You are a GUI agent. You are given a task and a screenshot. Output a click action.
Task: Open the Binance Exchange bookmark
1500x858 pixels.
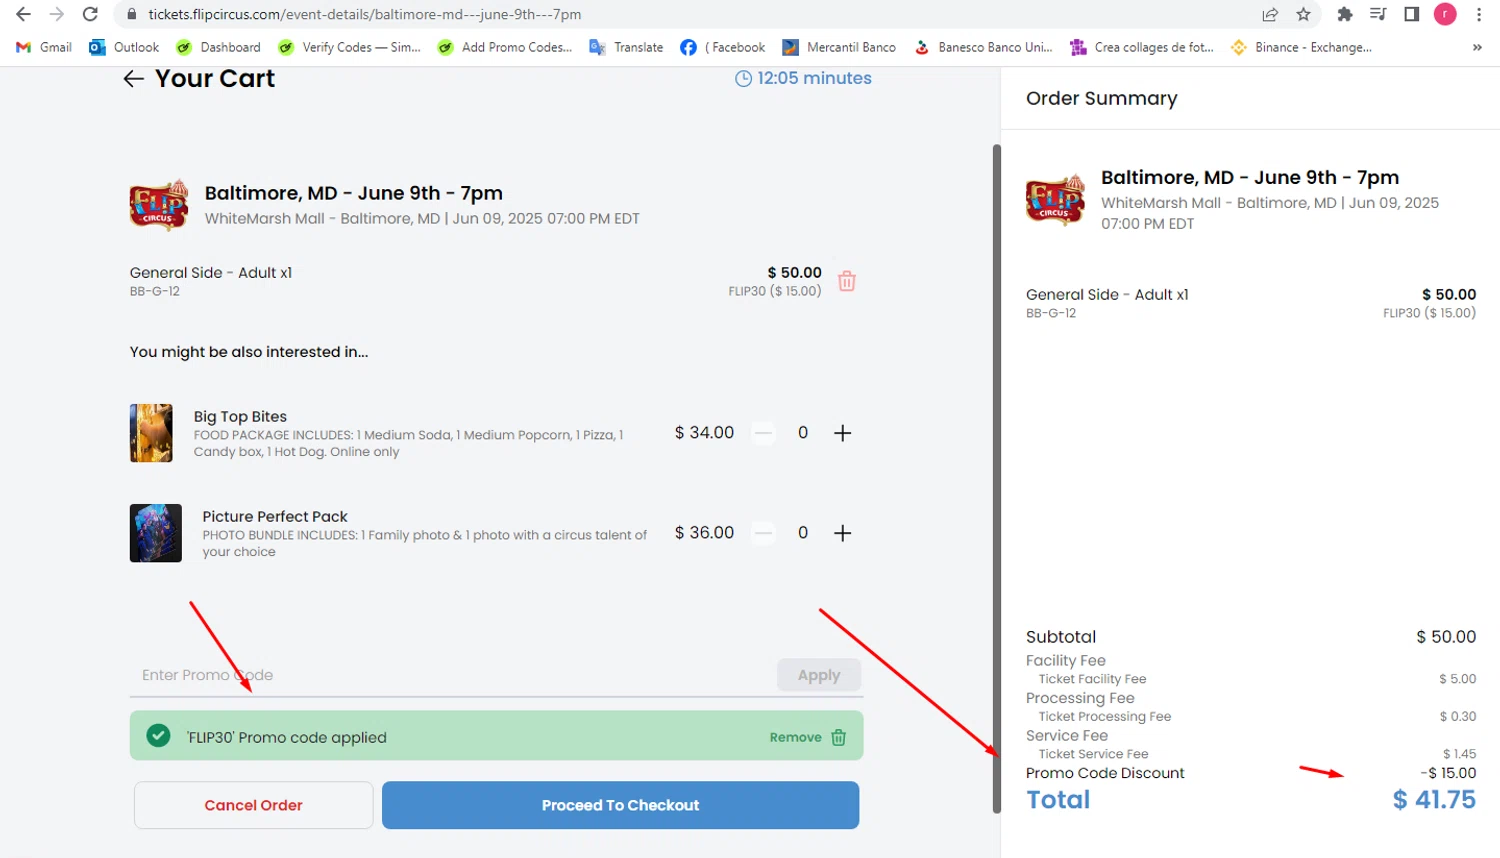tap(1301, 47)
